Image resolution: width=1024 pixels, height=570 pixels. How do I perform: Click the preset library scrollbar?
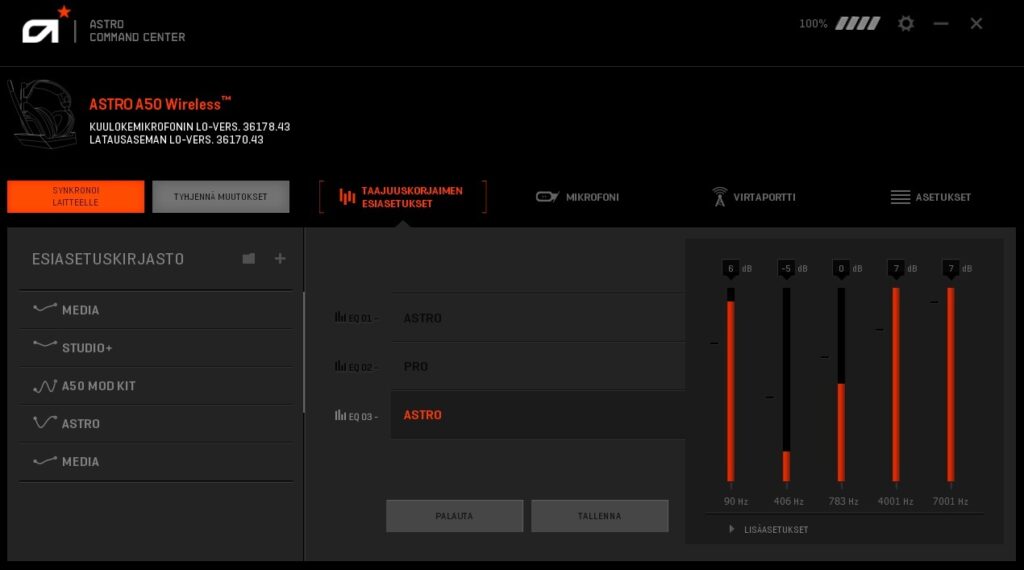304,353
